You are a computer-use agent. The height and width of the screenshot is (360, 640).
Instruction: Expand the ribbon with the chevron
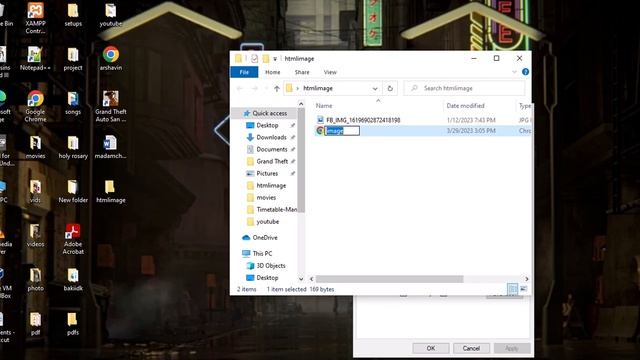(x=514, y=72)
